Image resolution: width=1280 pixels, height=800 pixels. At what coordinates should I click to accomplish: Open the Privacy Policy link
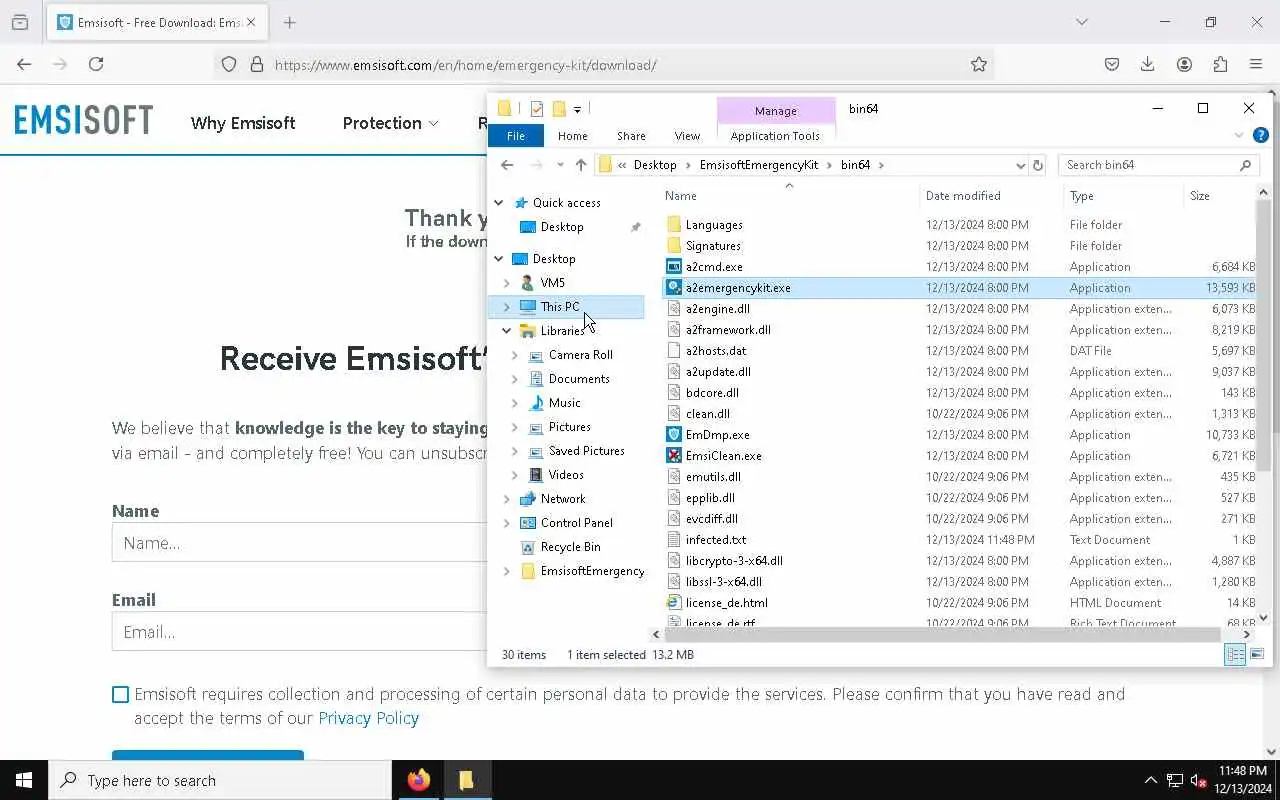click(368, 718)
